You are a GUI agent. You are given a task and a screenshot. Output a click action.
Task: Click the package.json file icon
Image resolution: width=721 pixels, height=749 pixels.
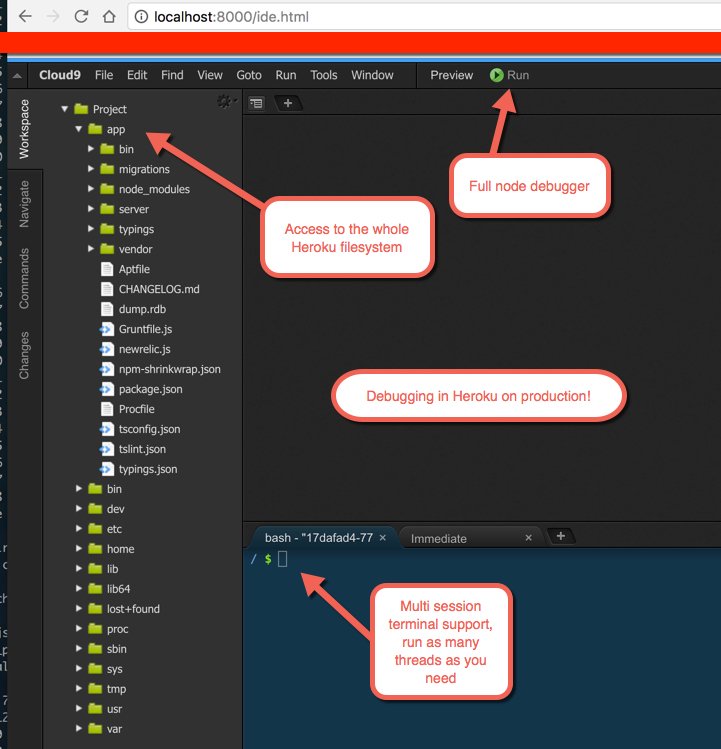pyautogui.click(x=107, y=389)
